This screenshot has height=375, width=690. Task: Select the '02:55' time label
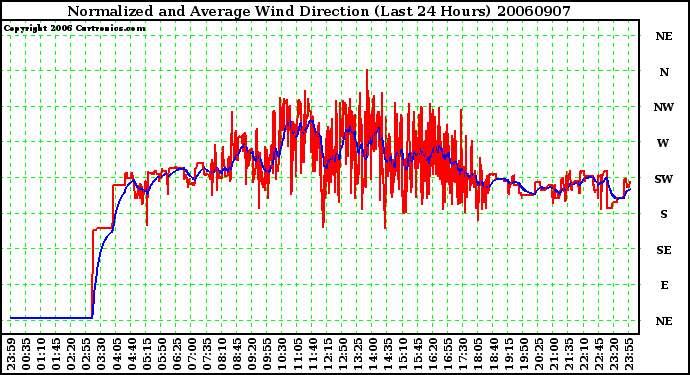pyautogui.click(x=87, y=354)
